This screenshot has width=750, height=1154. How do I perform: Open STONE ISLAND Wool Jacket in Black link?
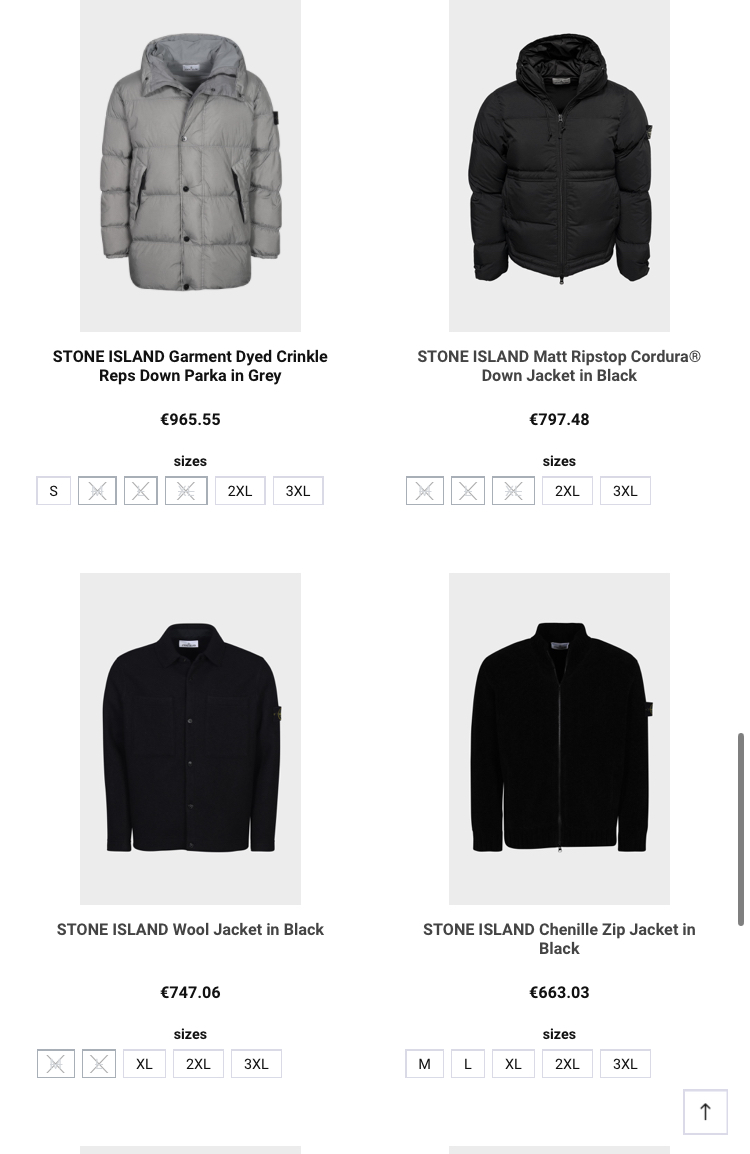coord(190,930)
